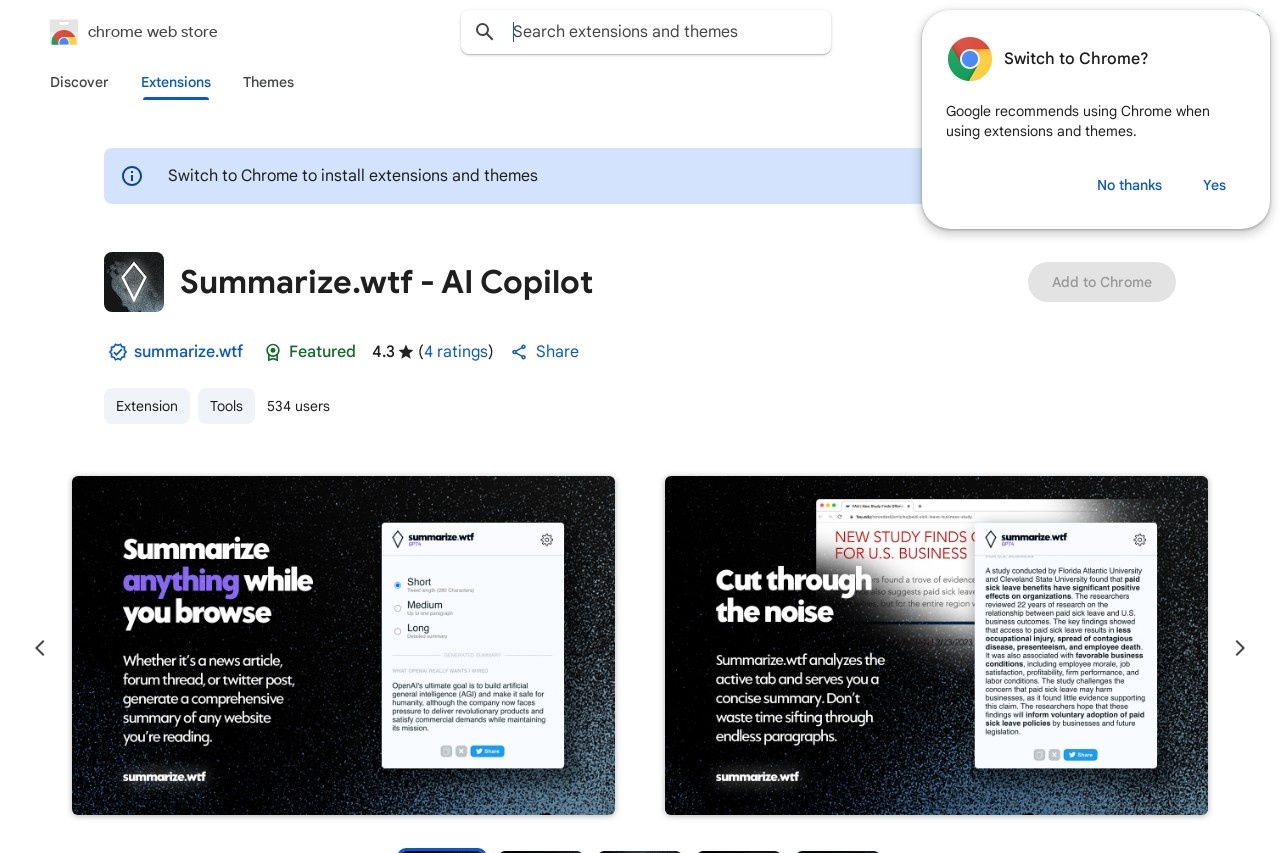Open the summarize.wtf publisher link
The height and width of the screenshot is (853, 1280).
point(188,352)
